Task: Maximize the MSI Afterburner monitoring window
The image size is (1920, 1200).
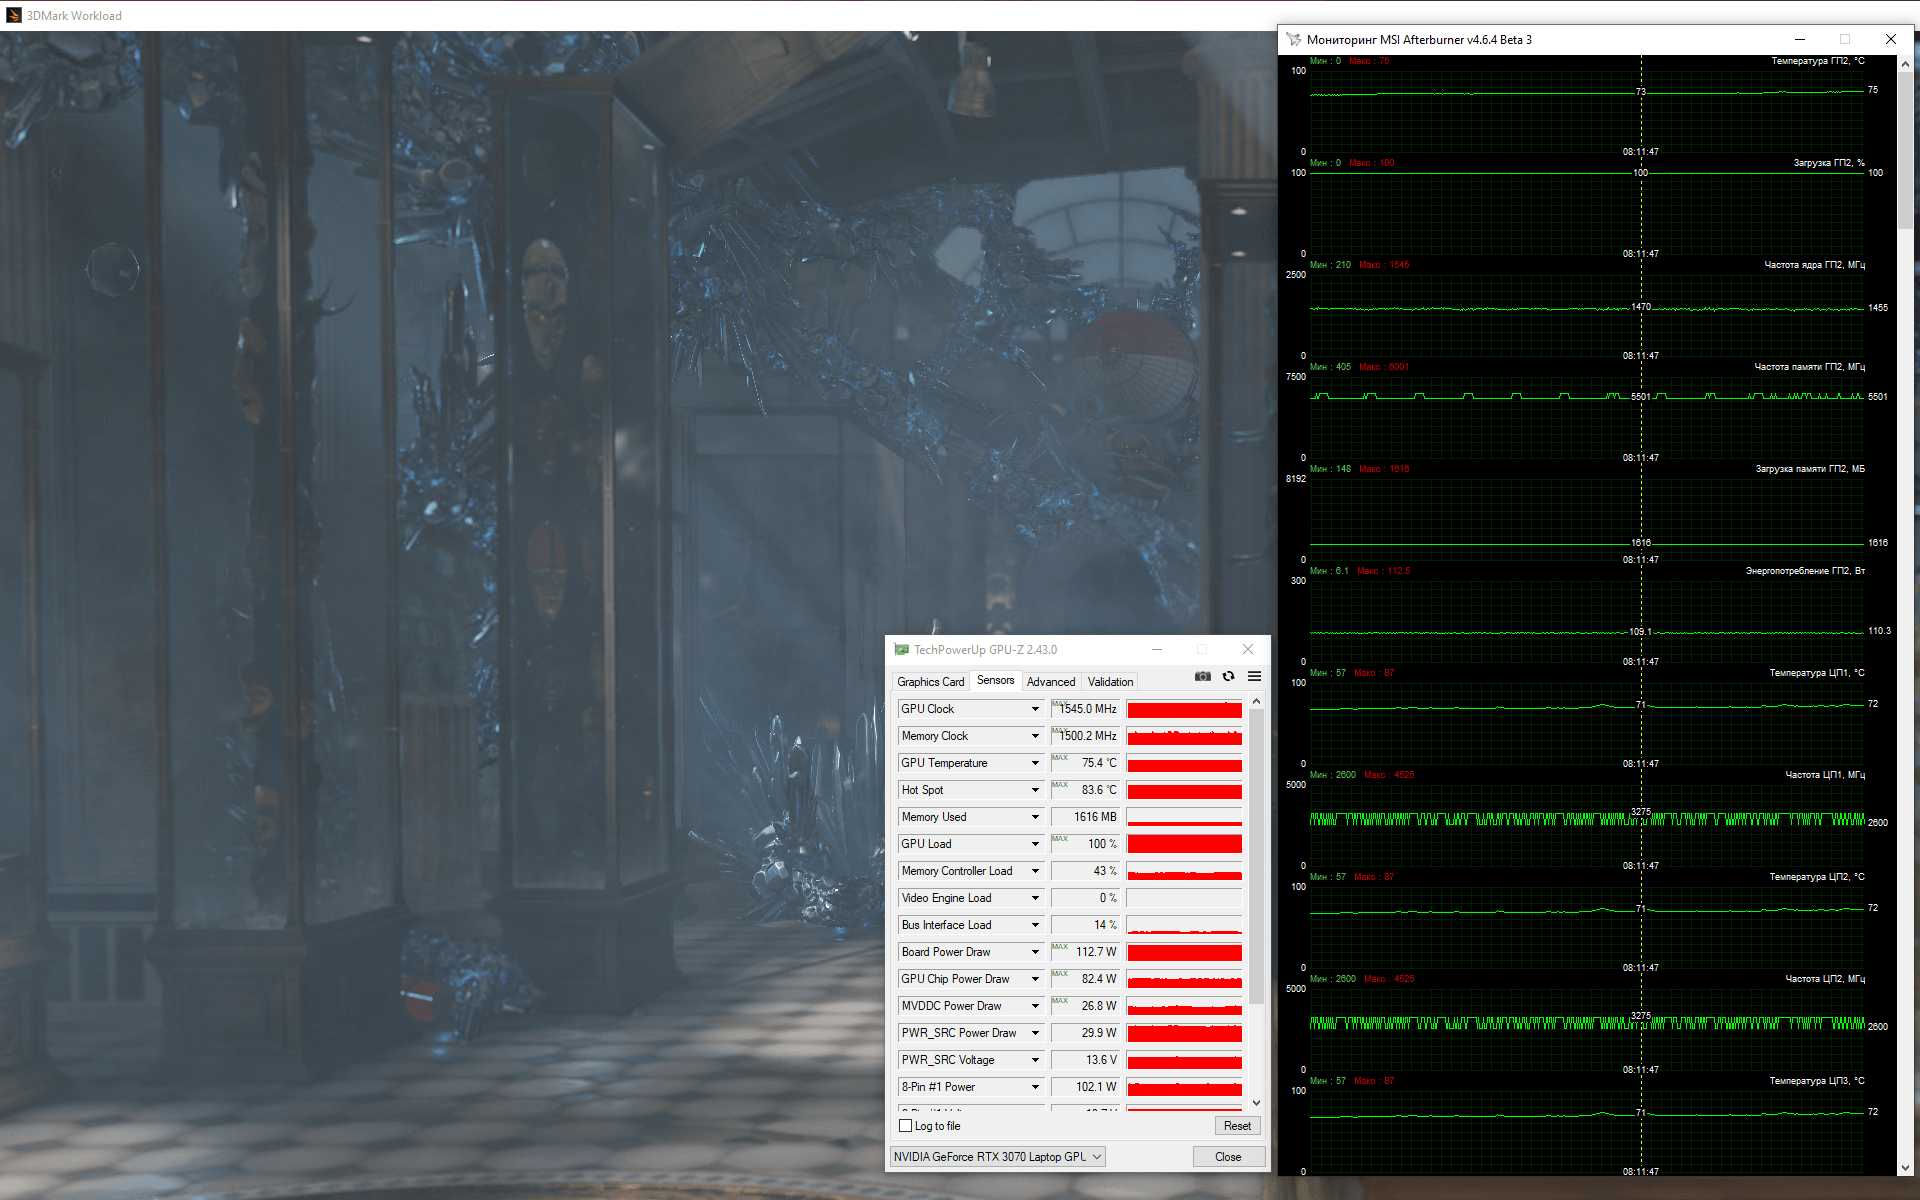Action: (1845, 40)
